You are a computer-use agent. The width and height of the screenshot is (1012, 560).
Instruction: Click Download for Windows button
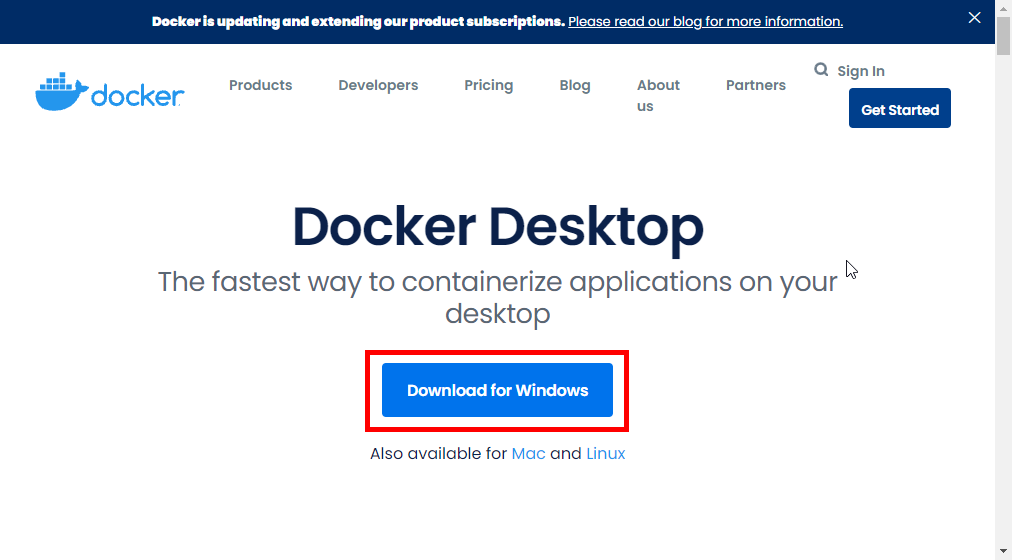pyautogui.click(x=497, y=390)
